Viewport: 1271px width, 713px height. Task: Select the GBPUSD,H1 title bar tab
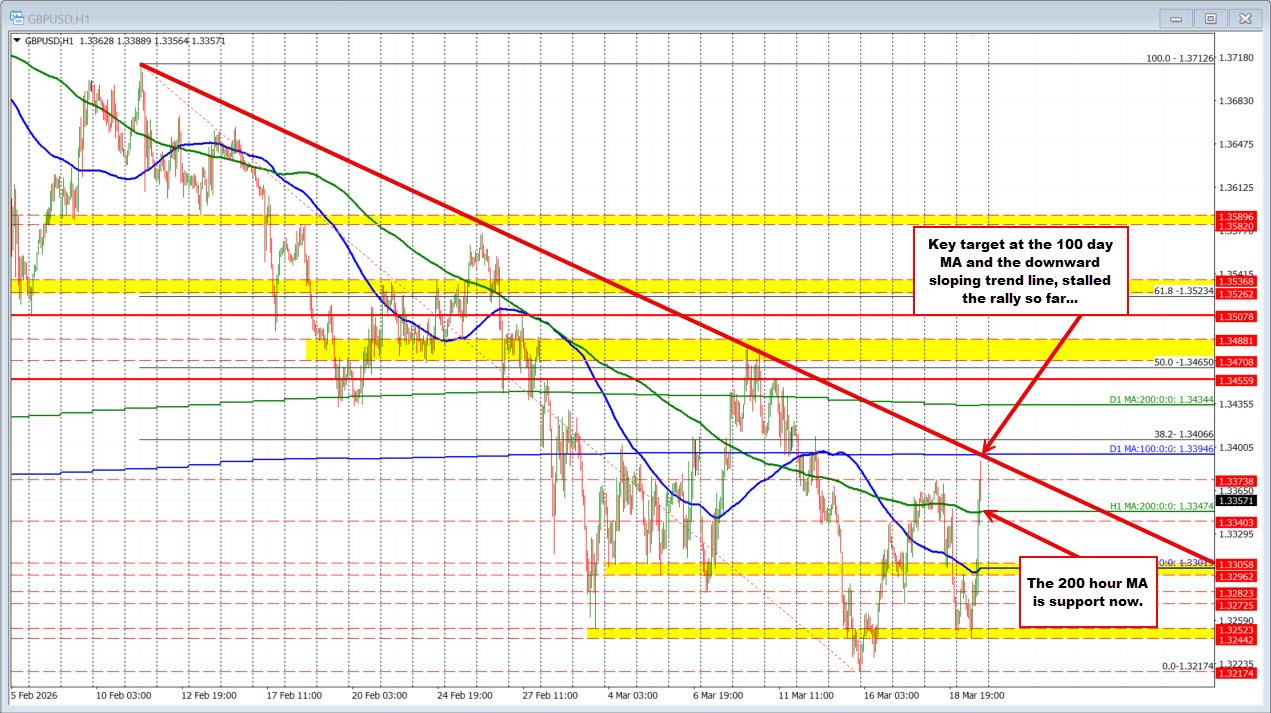point(60,18)
